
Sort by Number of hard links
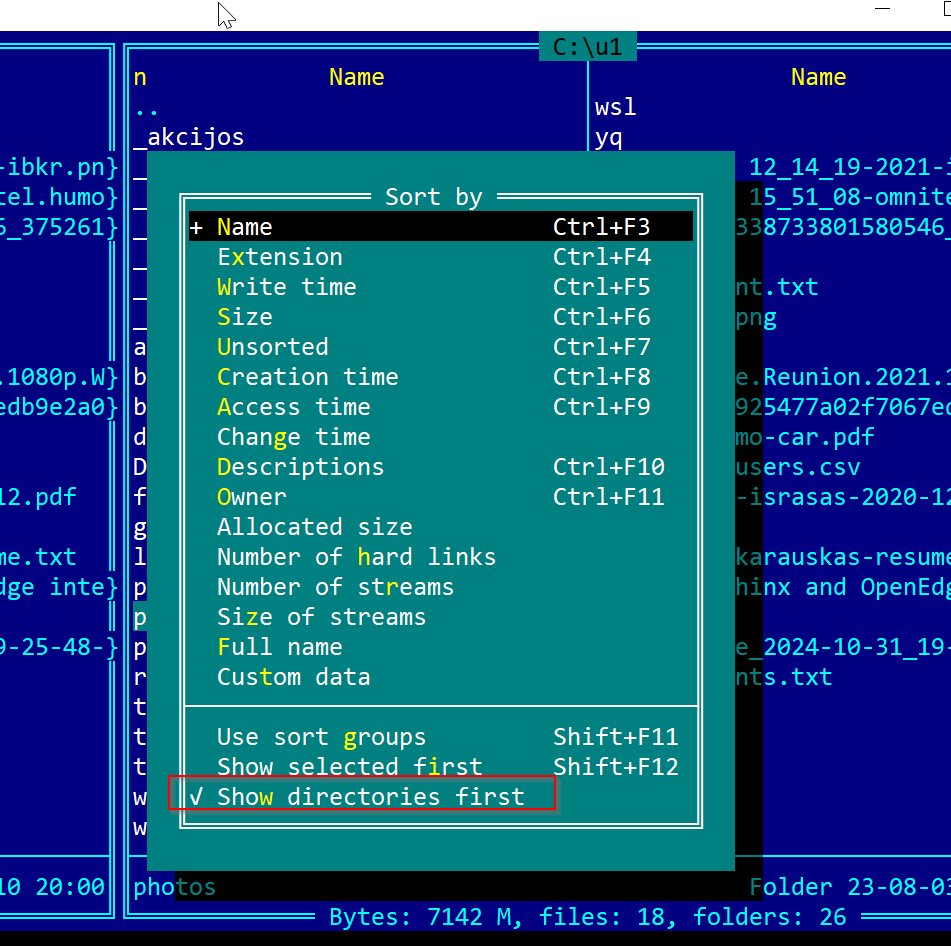coord(356,557)
